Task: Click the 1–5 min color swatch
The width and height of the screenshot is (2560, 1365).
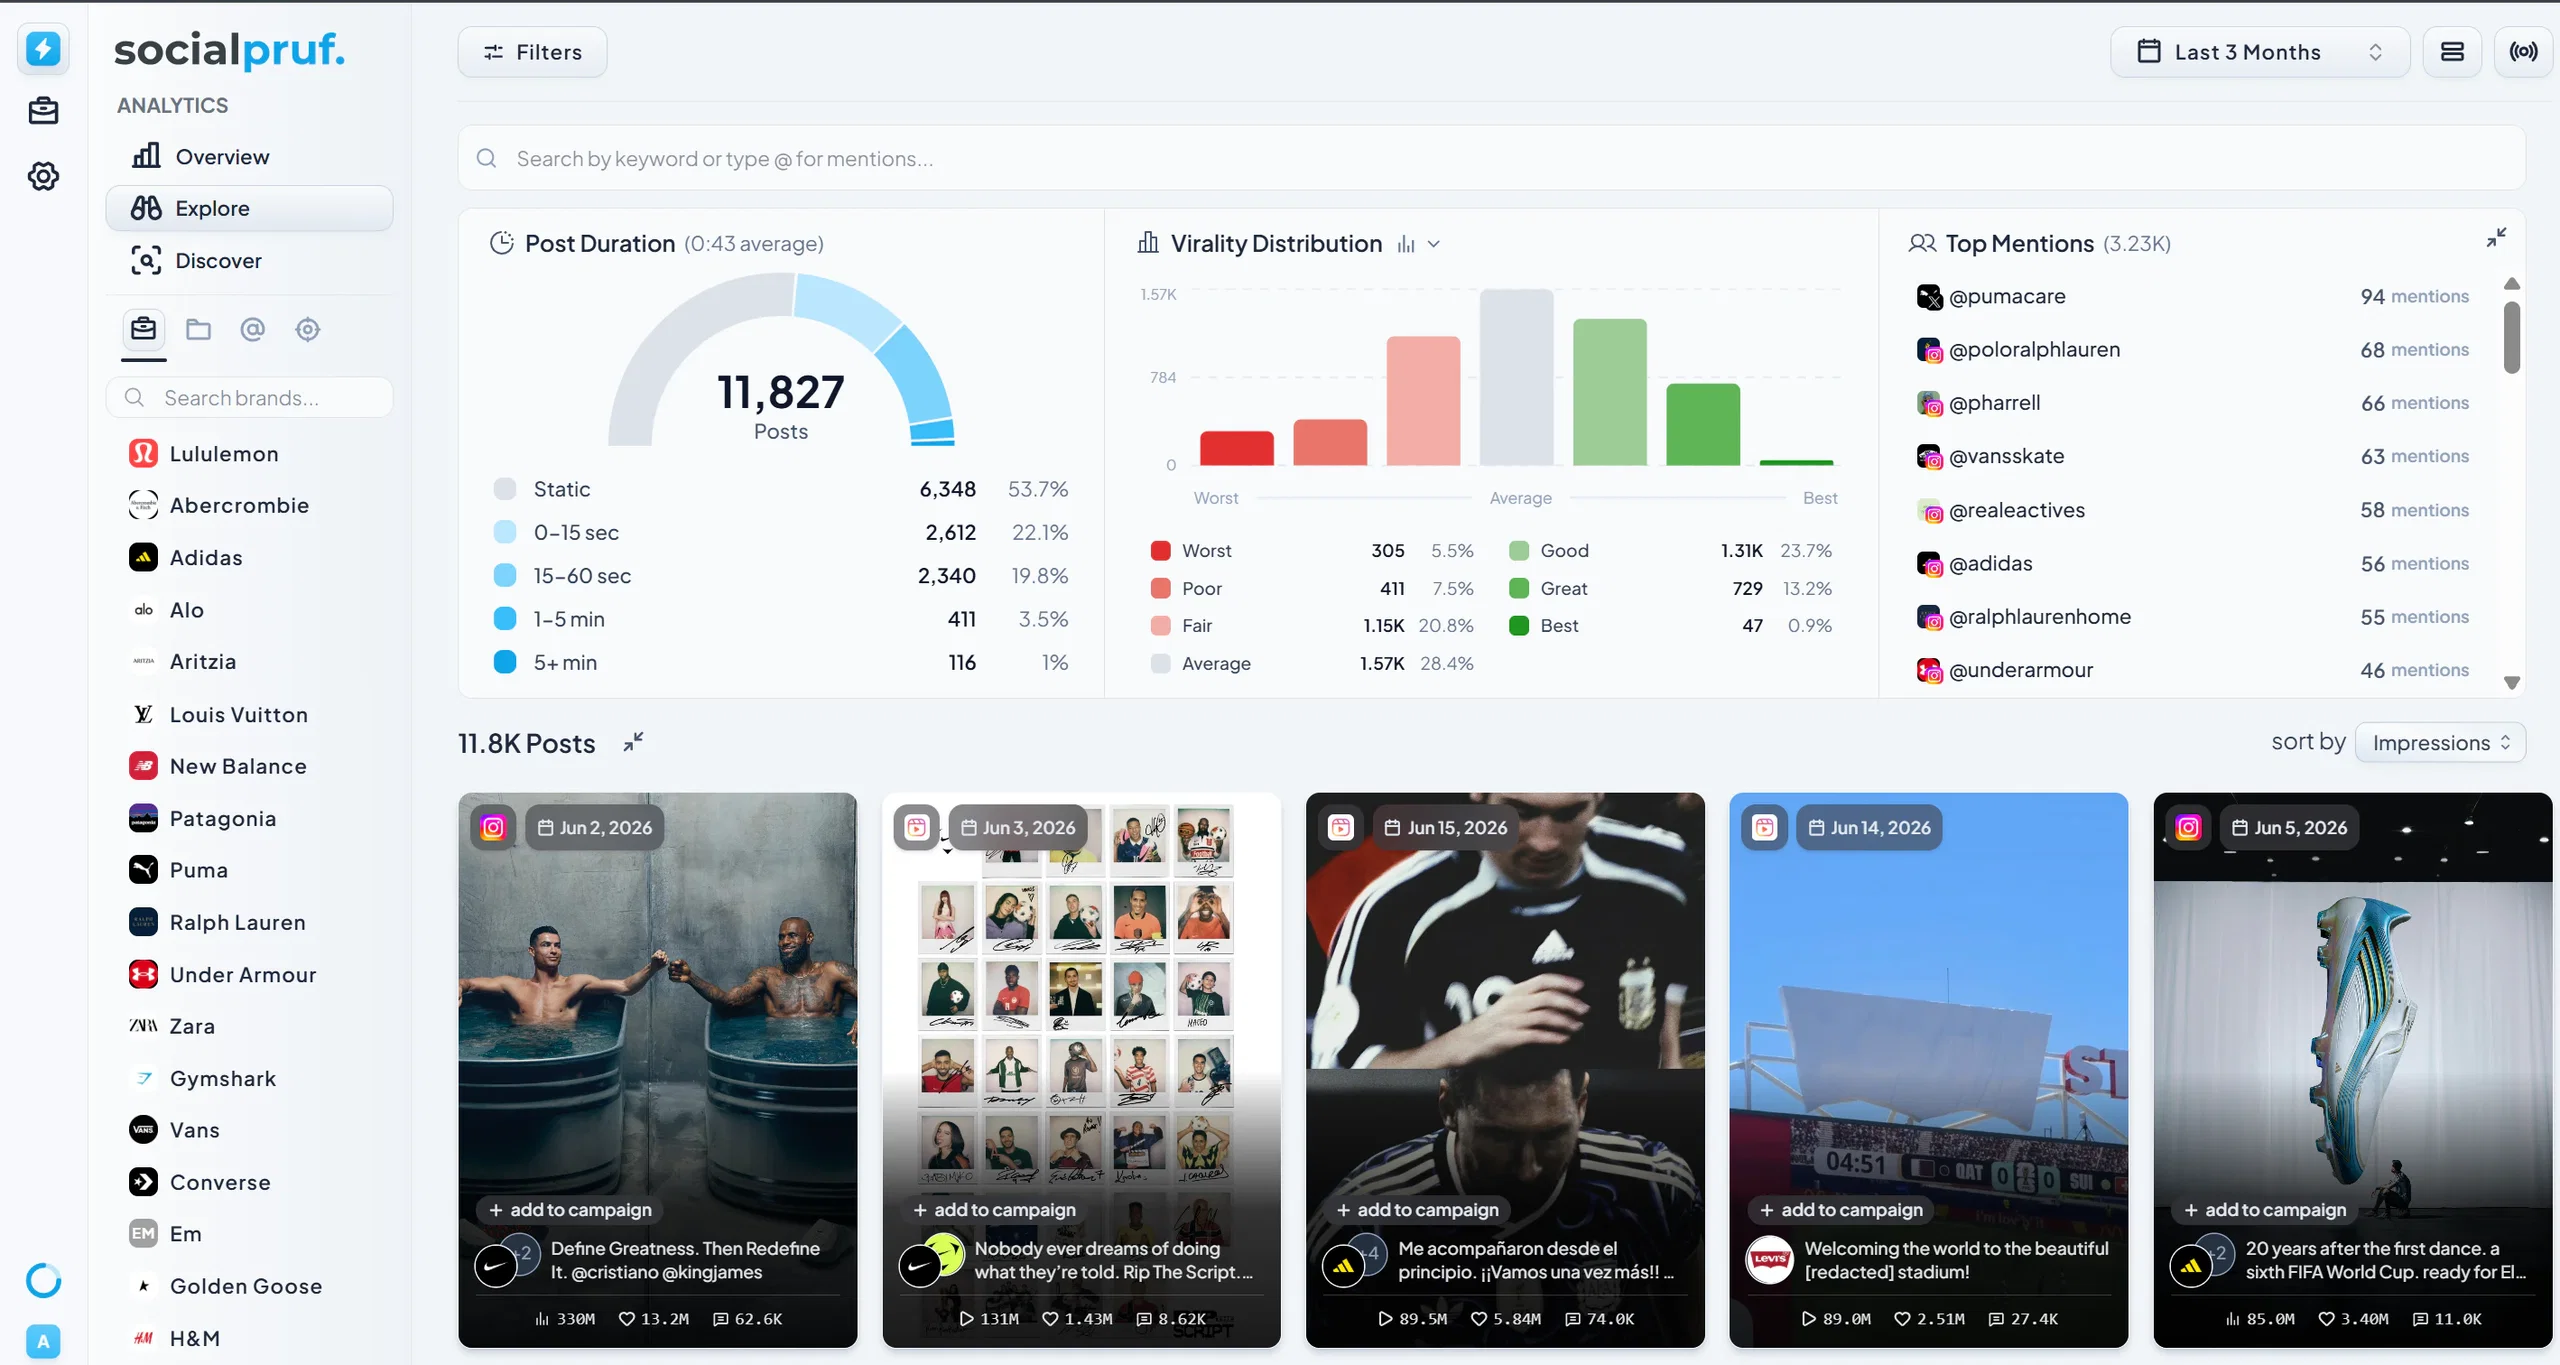Action: pyautogui.click(x=505, y=619)
